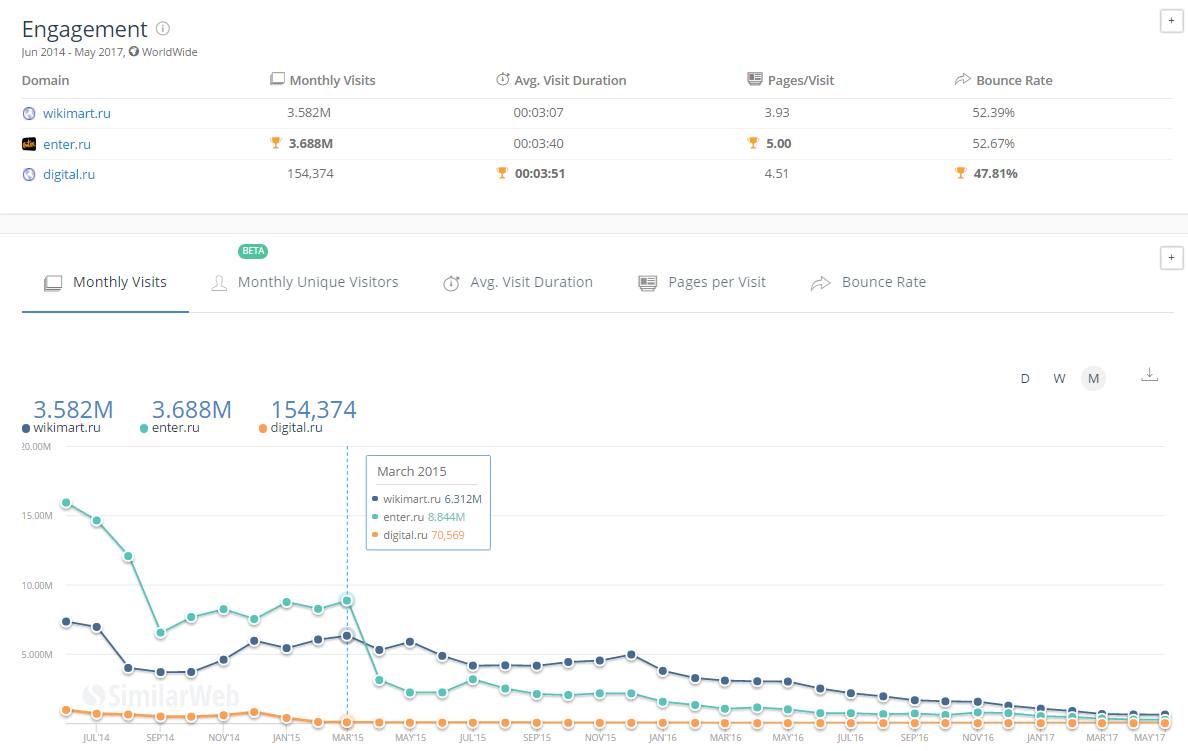
Task: Open the Bounce Rate chart tab
Action: (x=883, y=282)
